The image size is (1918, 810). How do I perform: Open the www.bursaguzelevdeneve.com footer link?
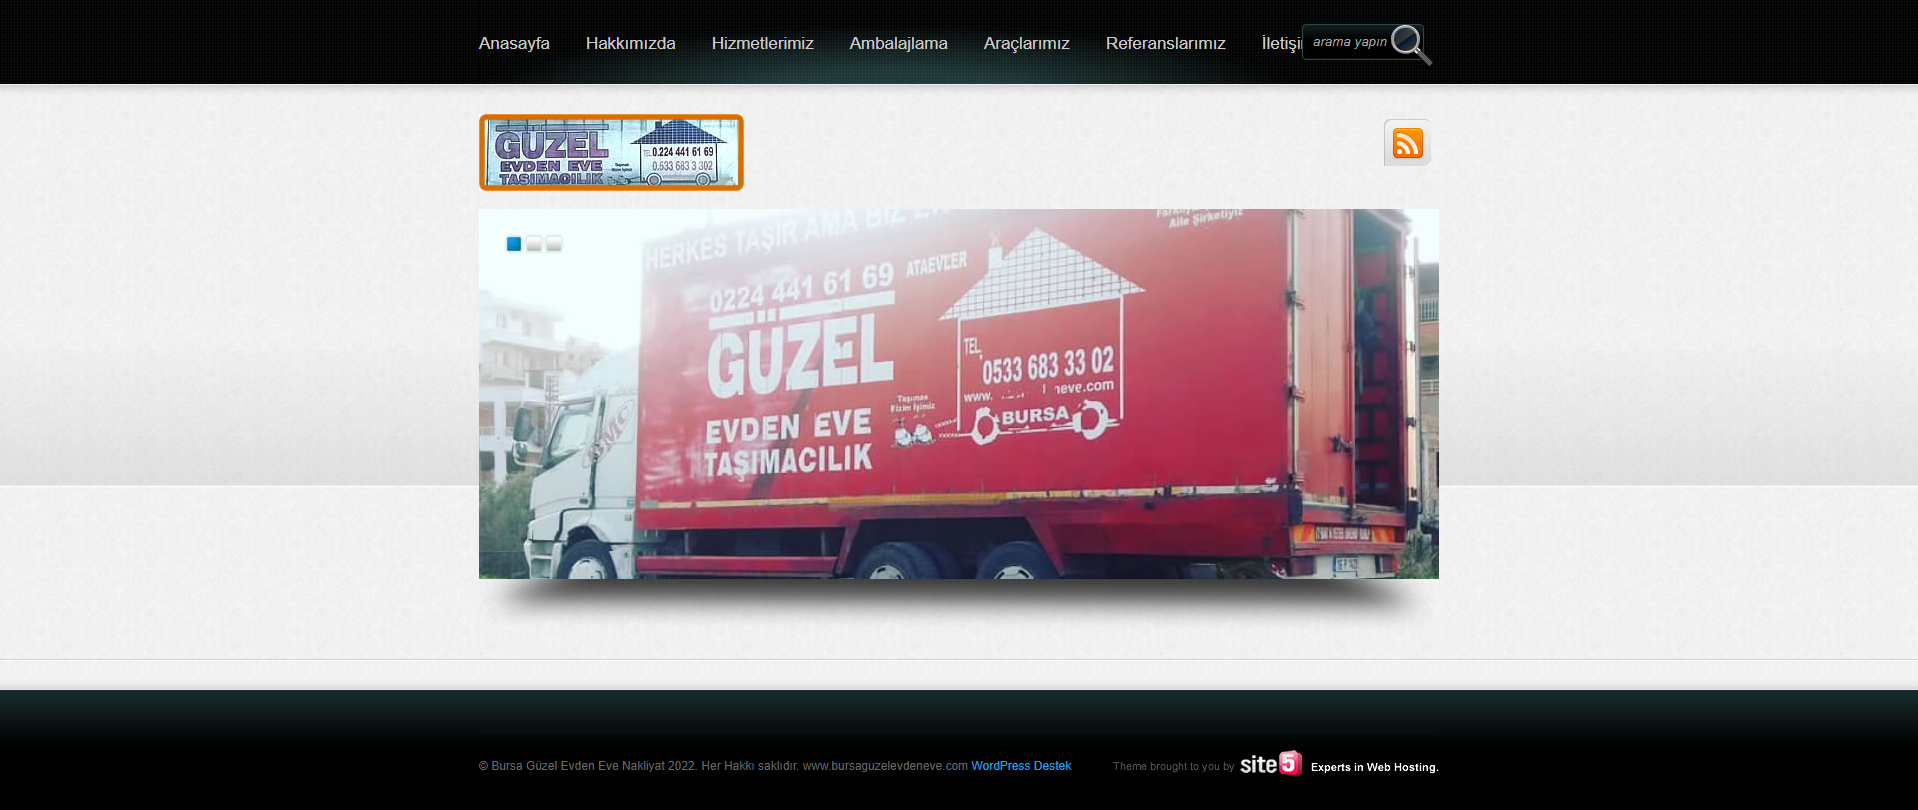(x=885, y=766)
